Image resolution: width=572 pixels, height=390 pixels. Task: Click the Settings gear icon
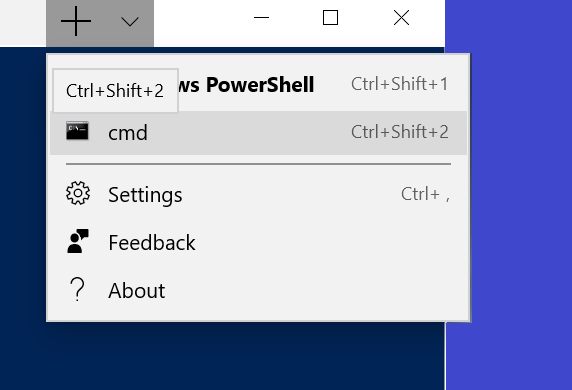(78, 193)
